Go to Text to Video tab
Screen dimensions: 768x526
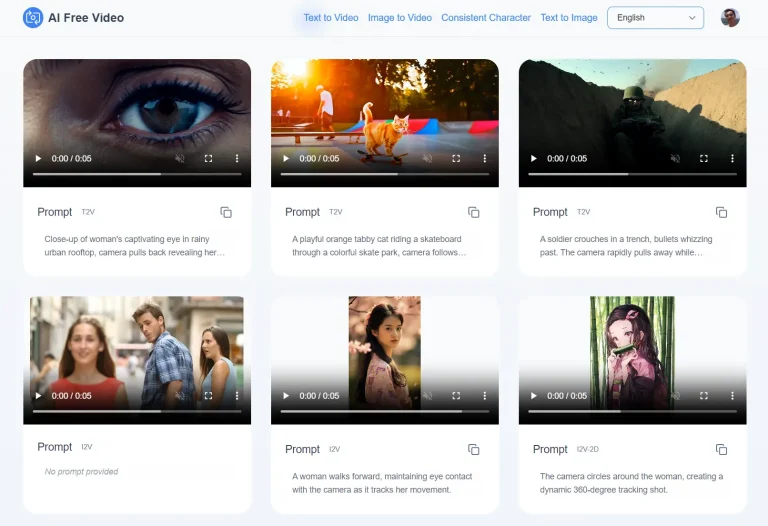click(331, 18)
